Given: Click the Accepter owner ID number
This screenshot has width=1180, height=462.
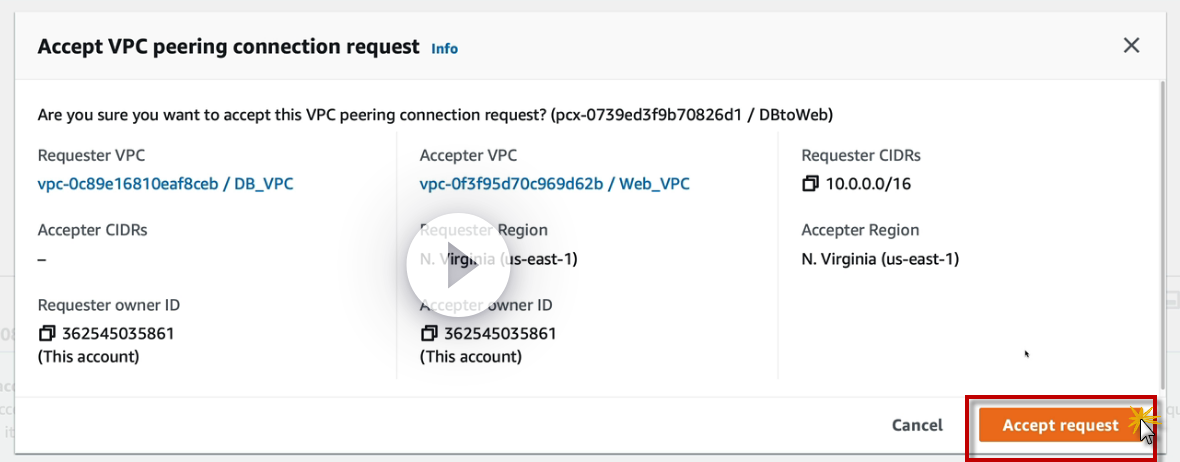Looking at the screenshot, I should click(500, 333).
